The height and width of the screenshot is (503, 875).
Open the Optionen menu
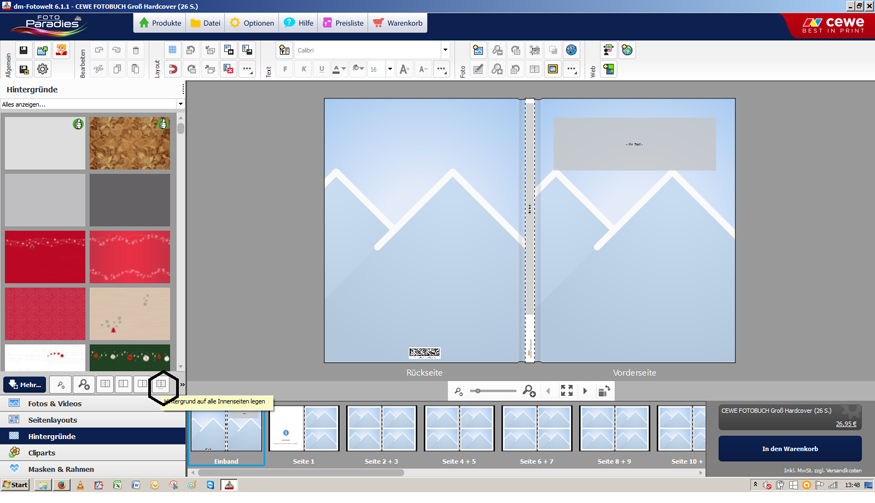pos(252,23)
